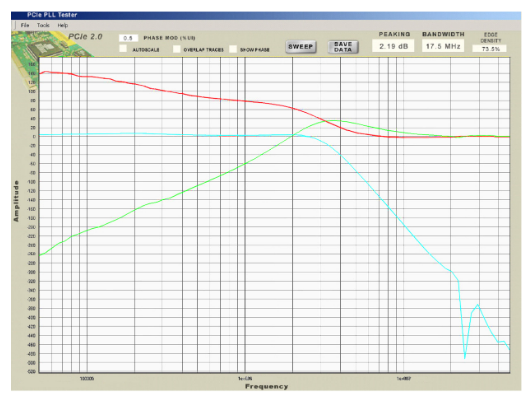Open the Tools menu
This screenshot has height=399, width=532.
point(43,25)
